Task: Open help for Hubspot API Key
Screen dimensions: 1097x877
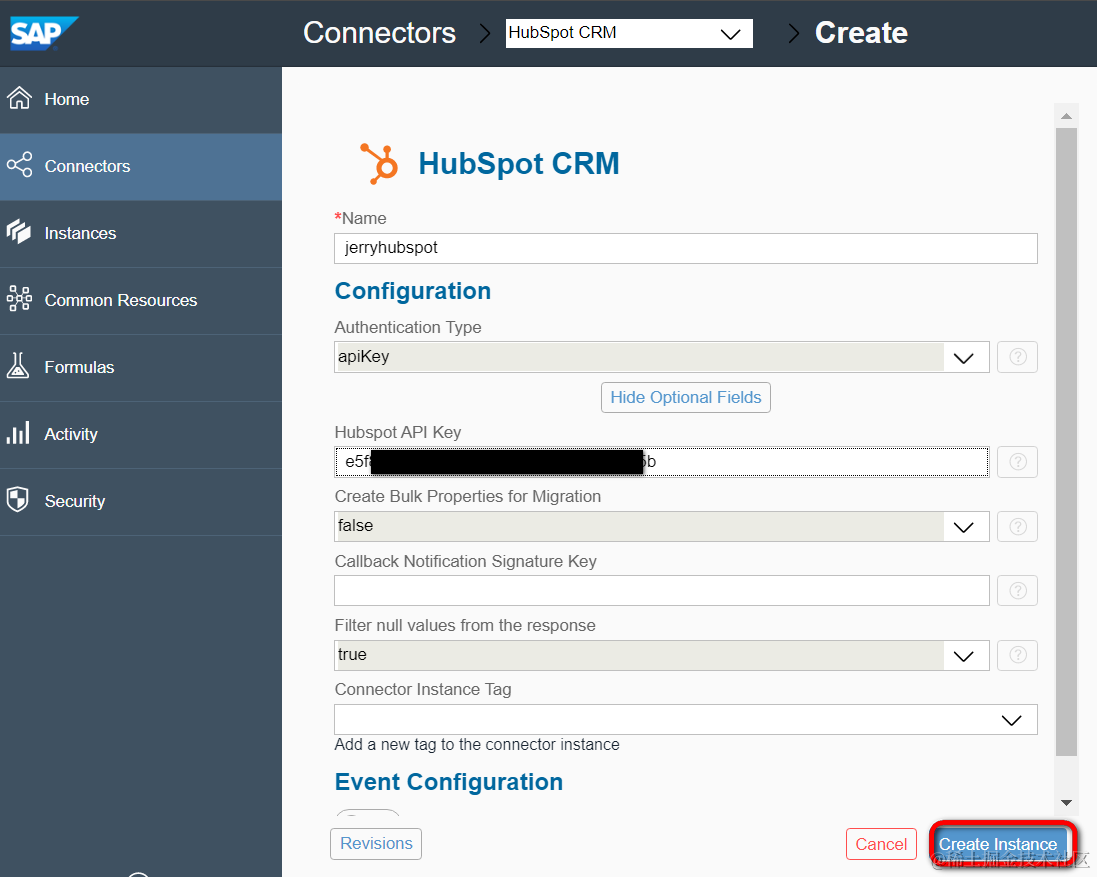Action: (1017, 462)
